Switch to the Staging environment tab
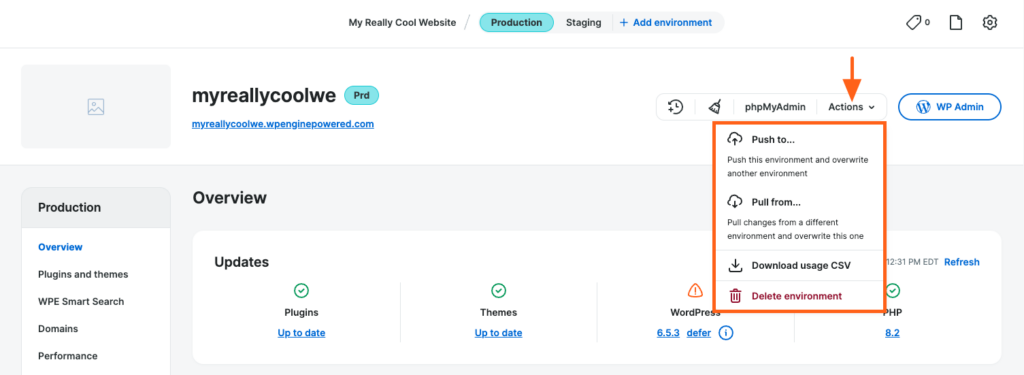1024x375 pixels. (583, 22)
